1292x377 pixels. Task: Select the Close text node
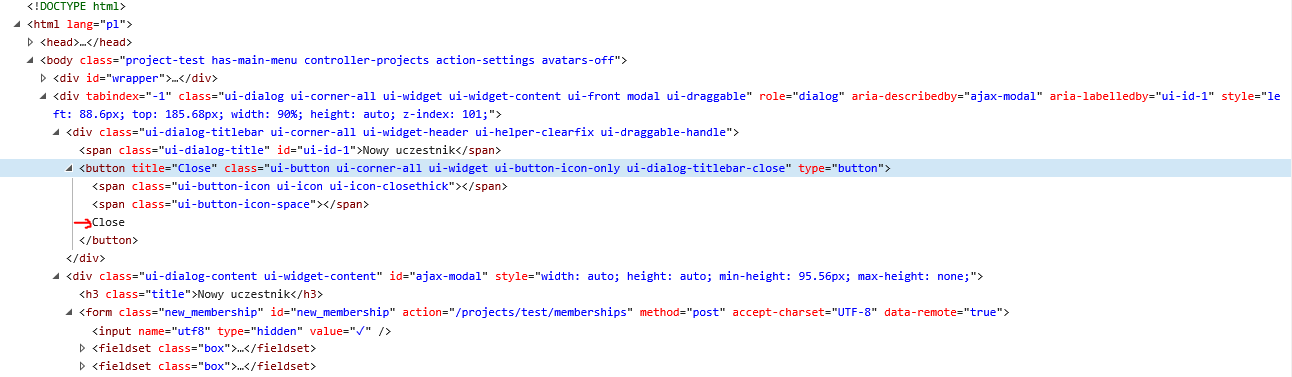click(108, 222)
